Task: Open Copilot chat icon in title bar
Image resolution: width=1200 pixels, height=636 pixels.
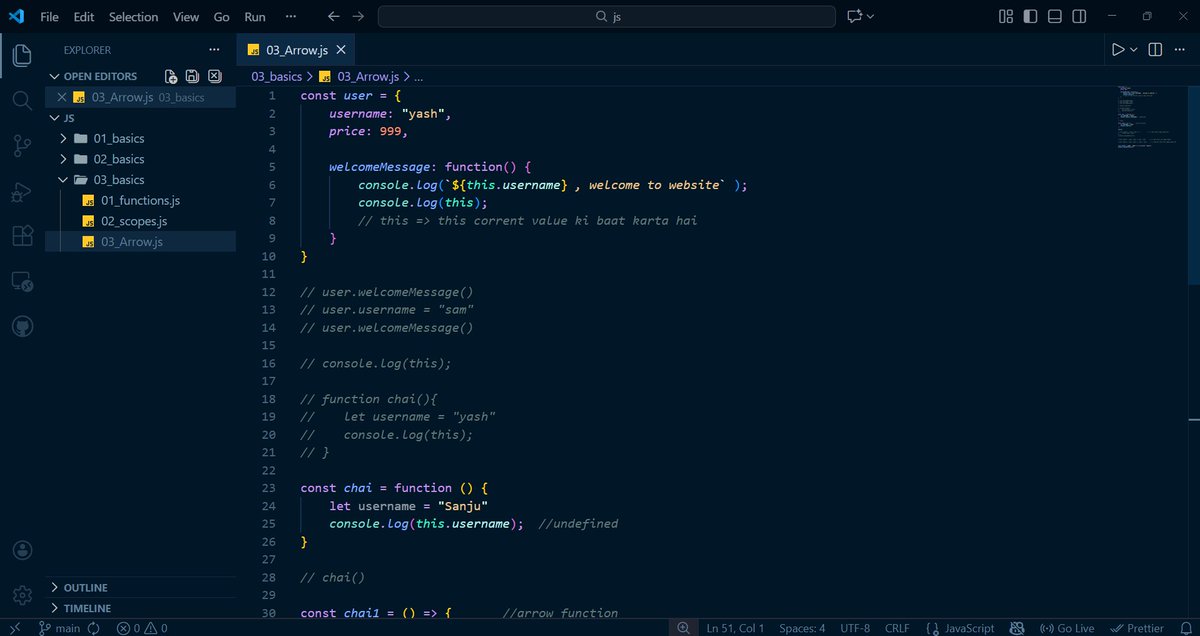Action: tap(854, 17)
